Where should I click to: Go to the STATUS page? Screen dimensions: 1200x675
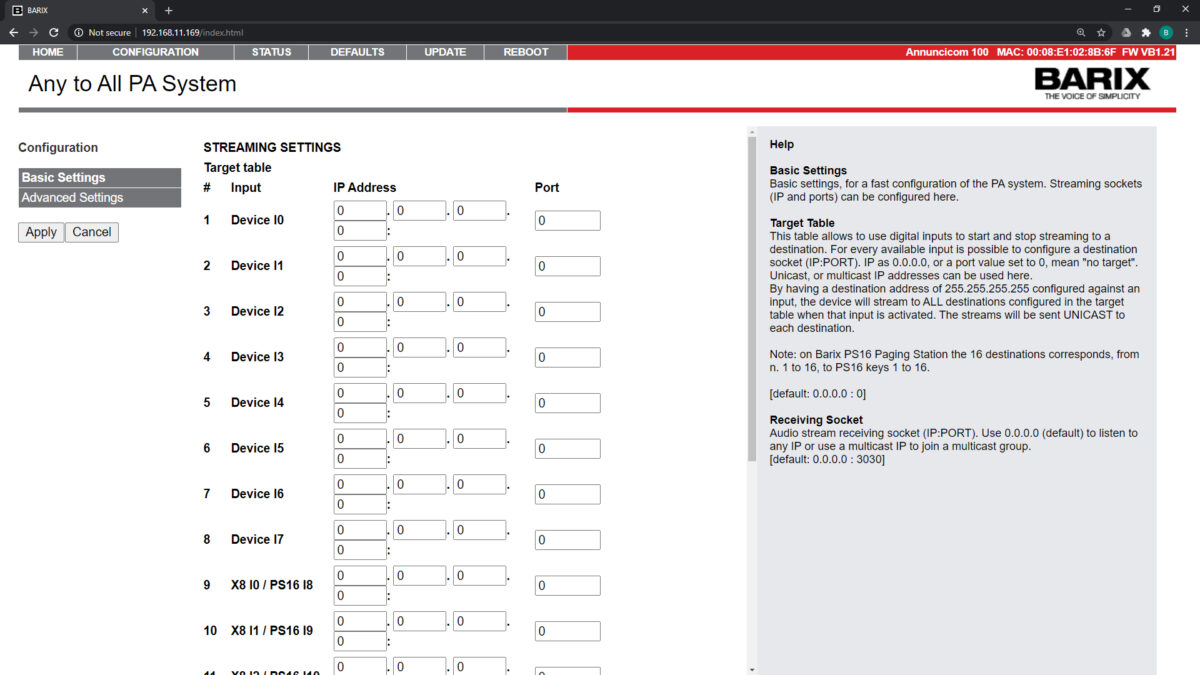[271, 52]
